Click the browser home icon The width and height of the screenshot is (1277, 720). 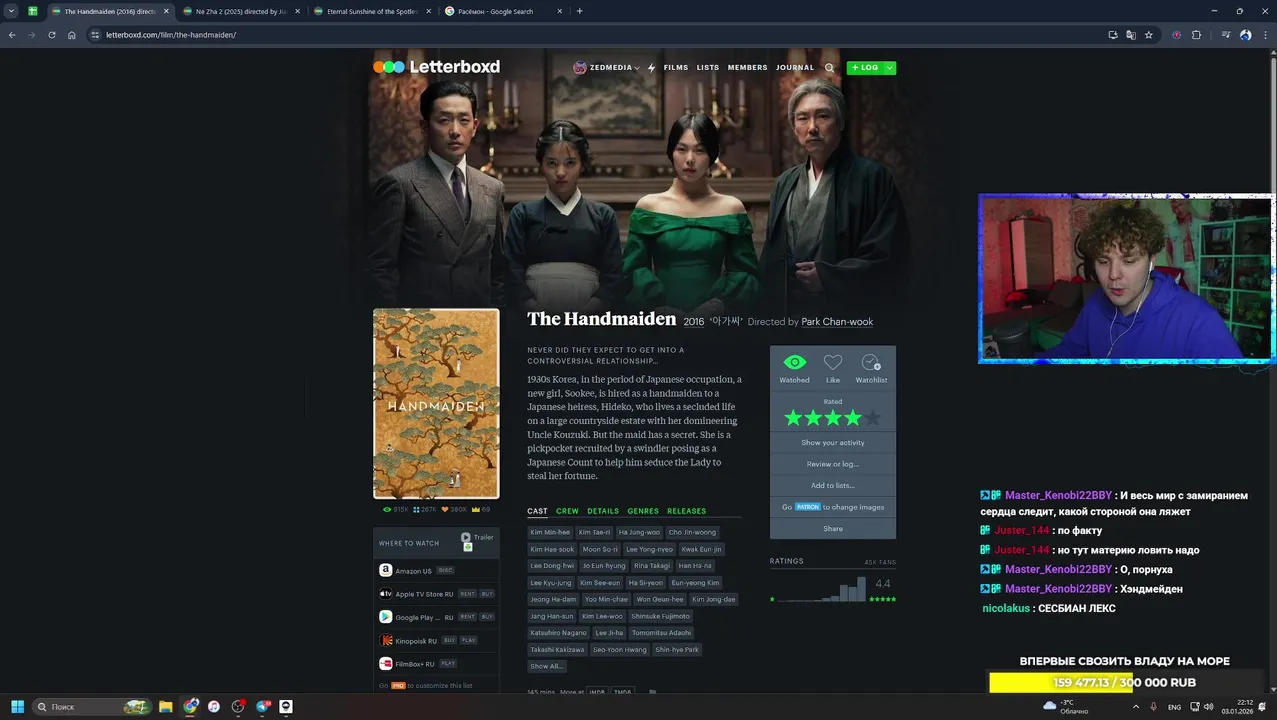point(72,35)
